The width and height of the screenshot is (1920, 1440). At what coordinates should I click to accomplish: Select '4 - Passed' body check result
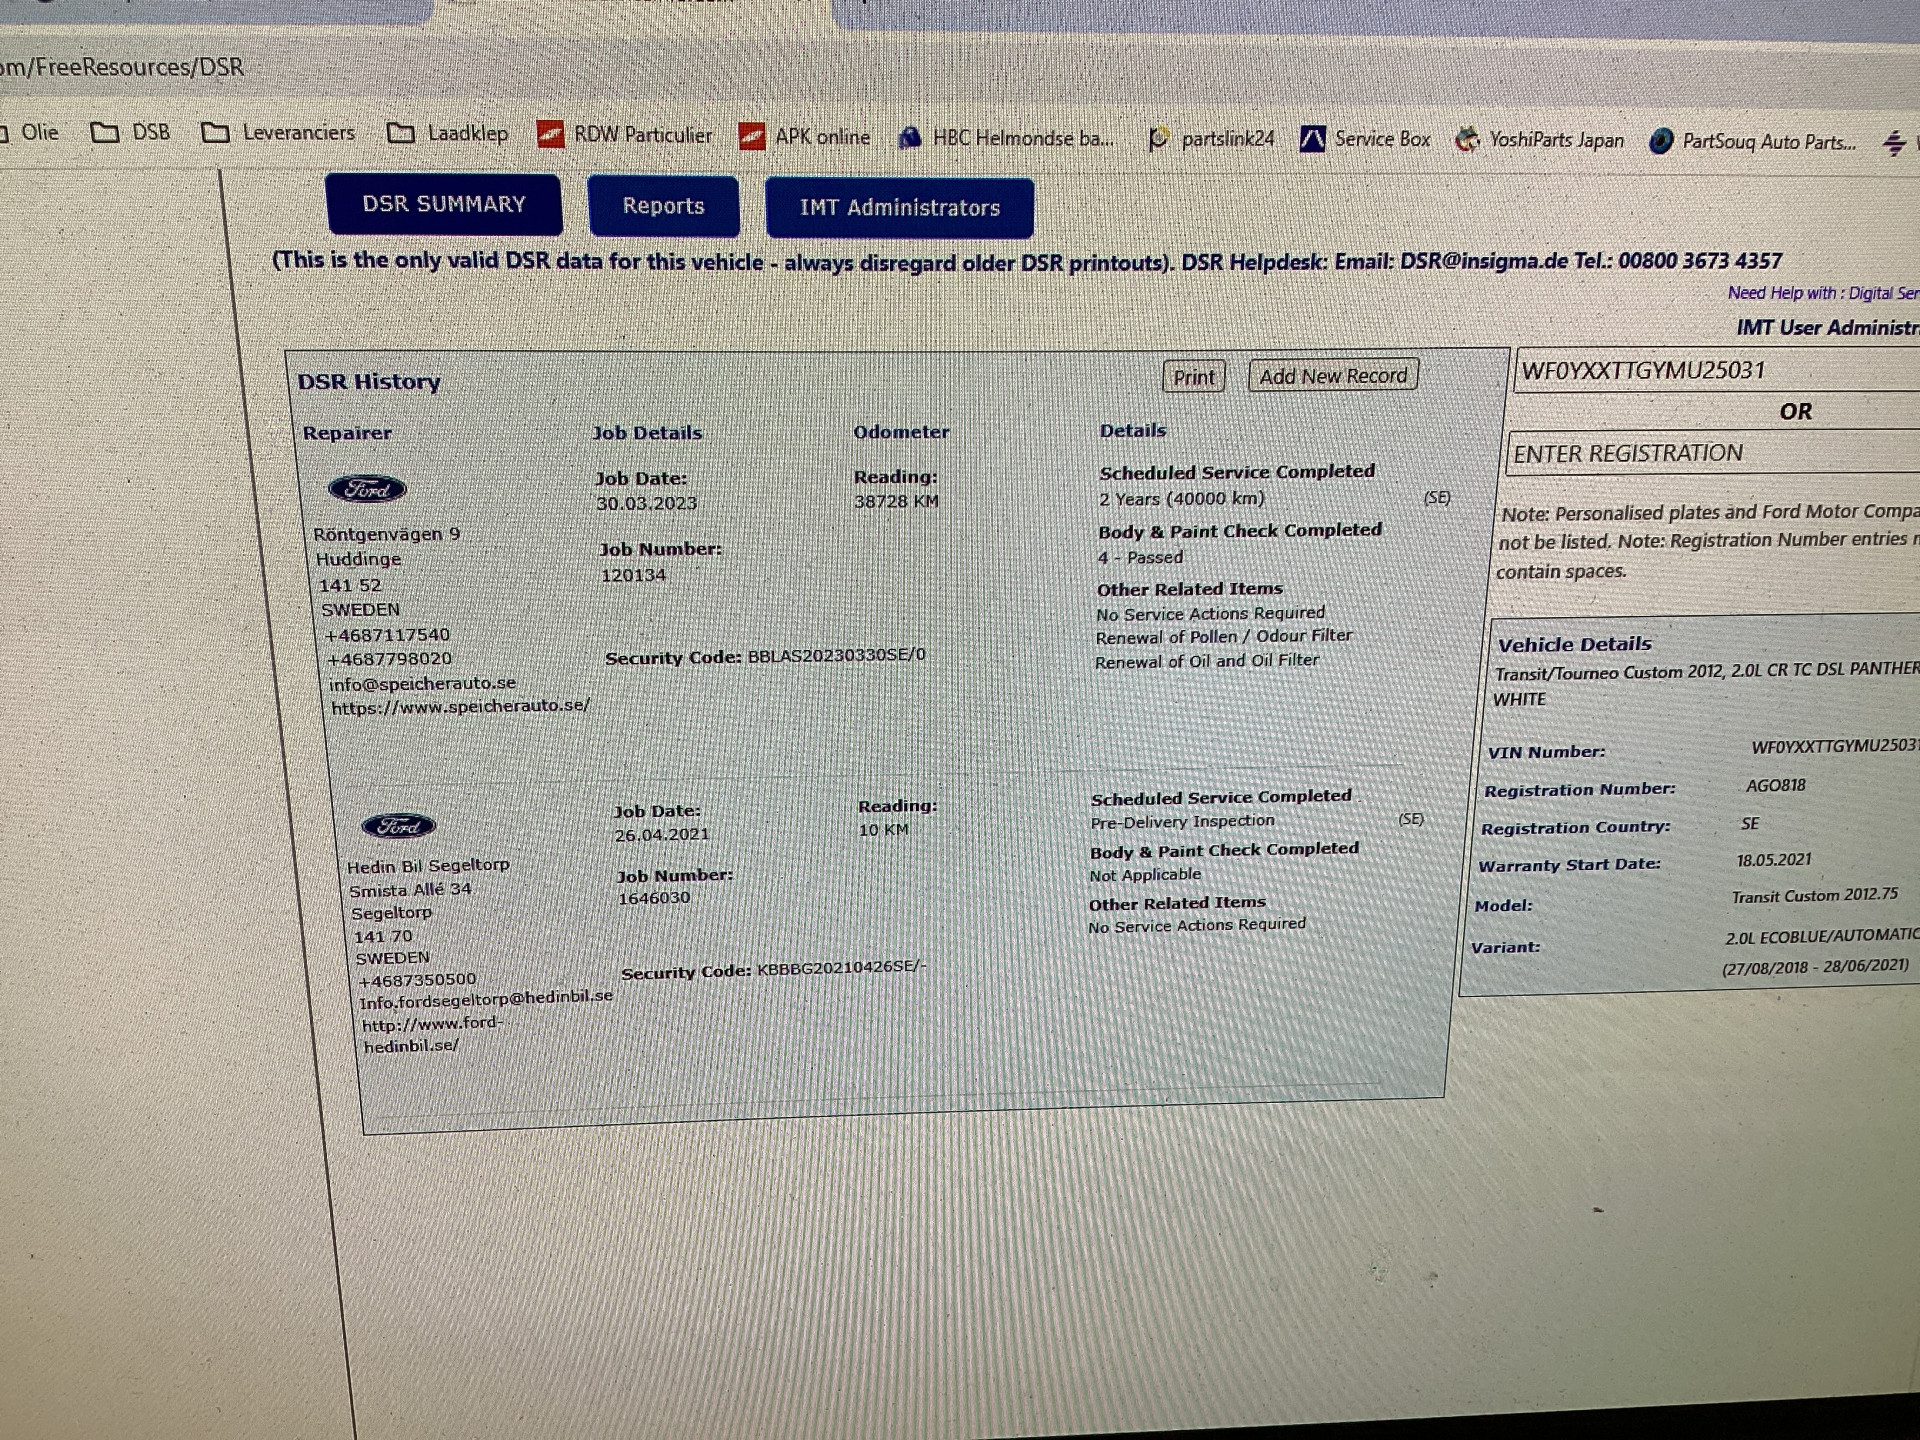click(1140, 557)
